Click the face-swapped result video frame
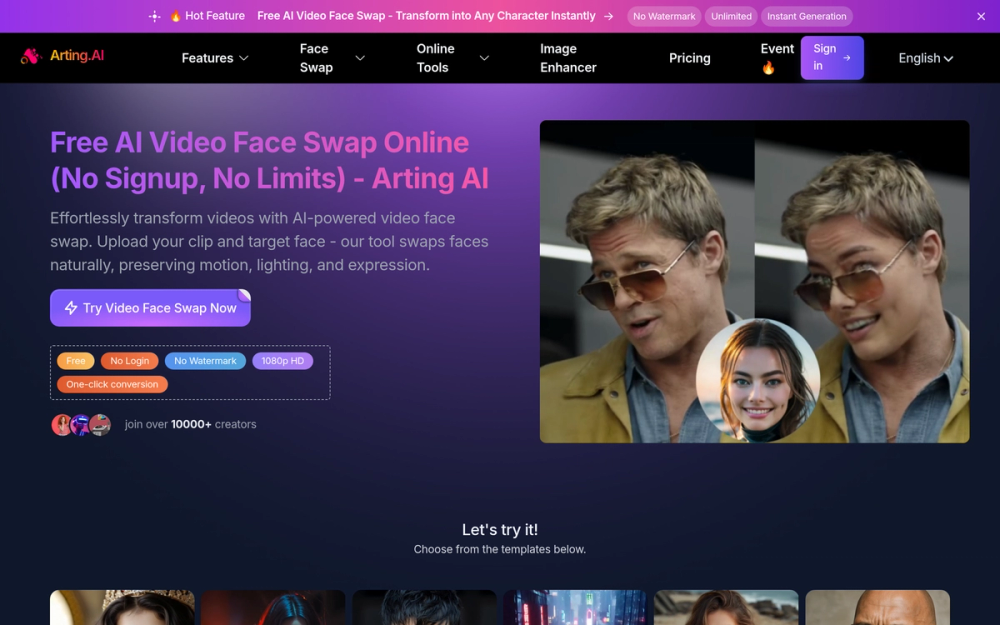This screenshot has height=625, width=1000. pyautogui.click(x=862, y=281)
